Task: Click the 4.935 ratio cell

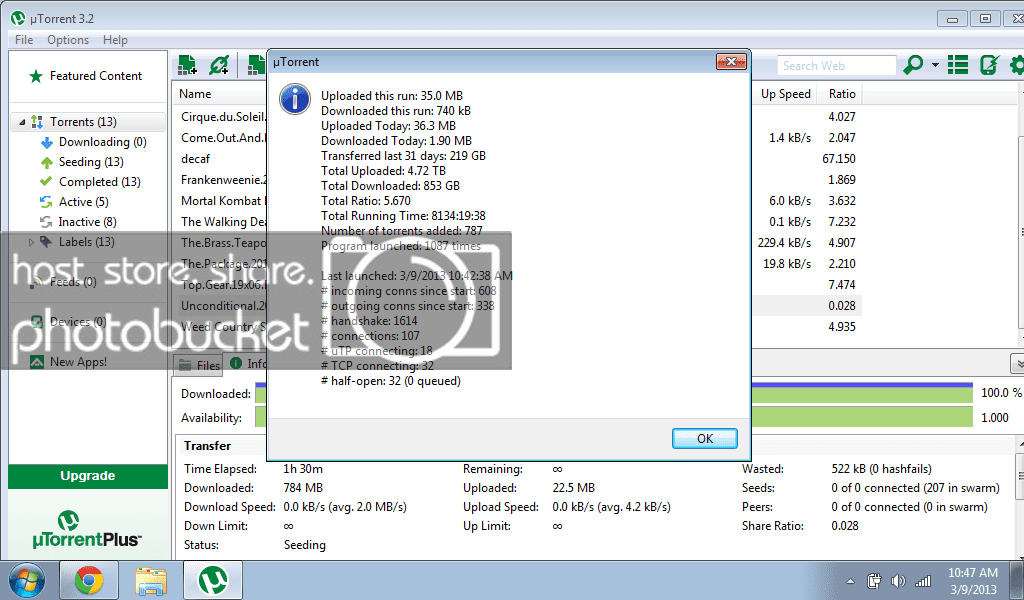Action: pyautogui.click(x=842, y=327)
